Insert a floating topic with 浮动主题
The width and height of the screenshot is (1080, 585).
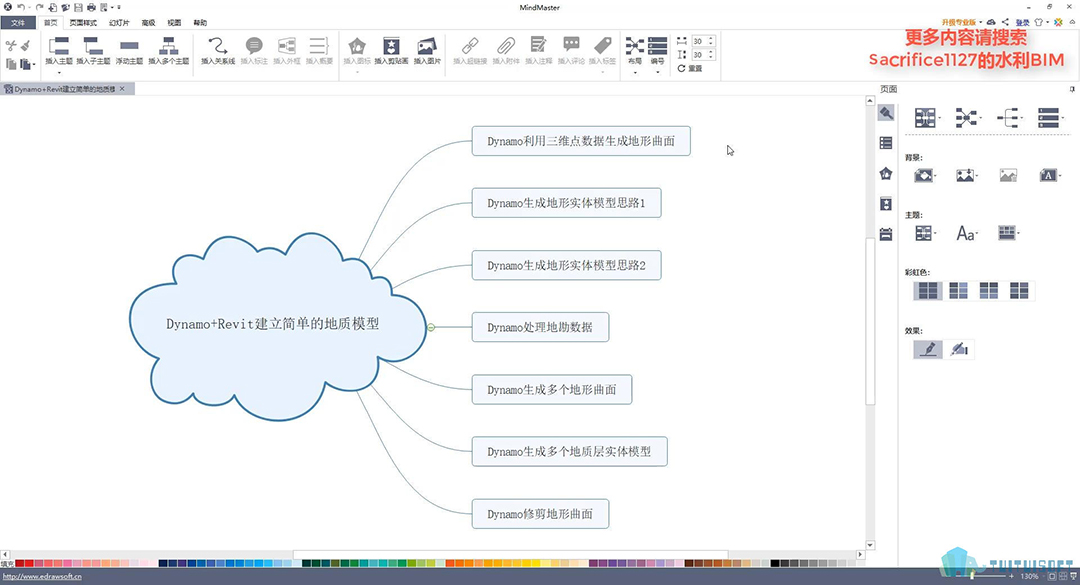pyautogui.click(x=129, y=47)
